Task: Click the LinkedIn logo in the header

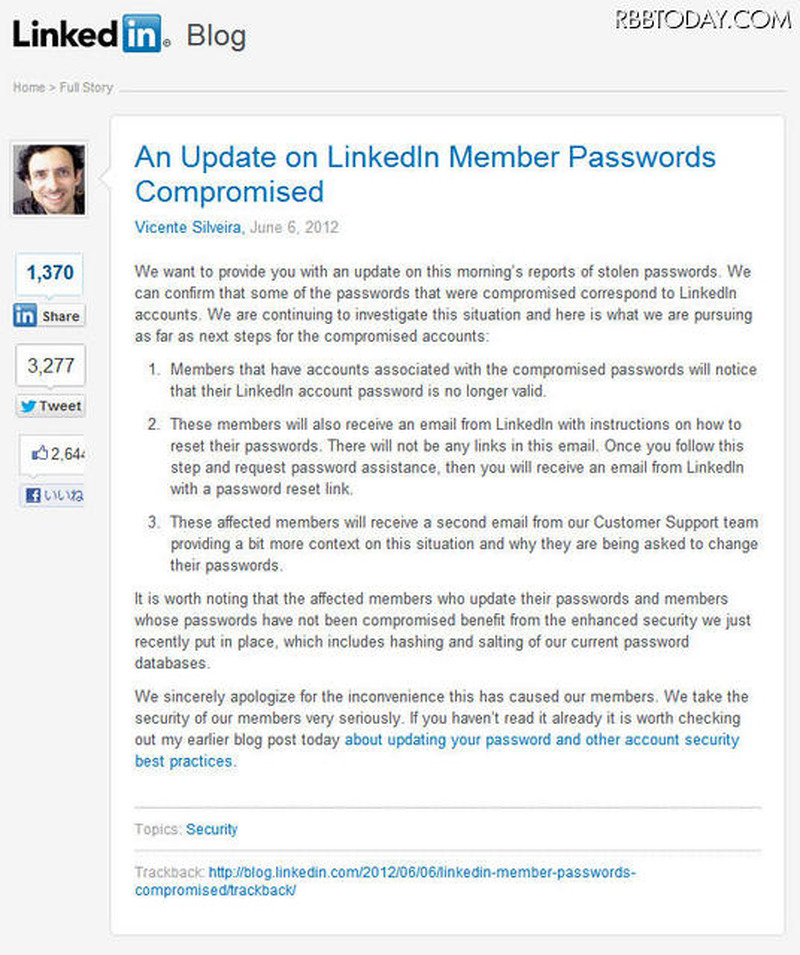Action: pos(90,36)
